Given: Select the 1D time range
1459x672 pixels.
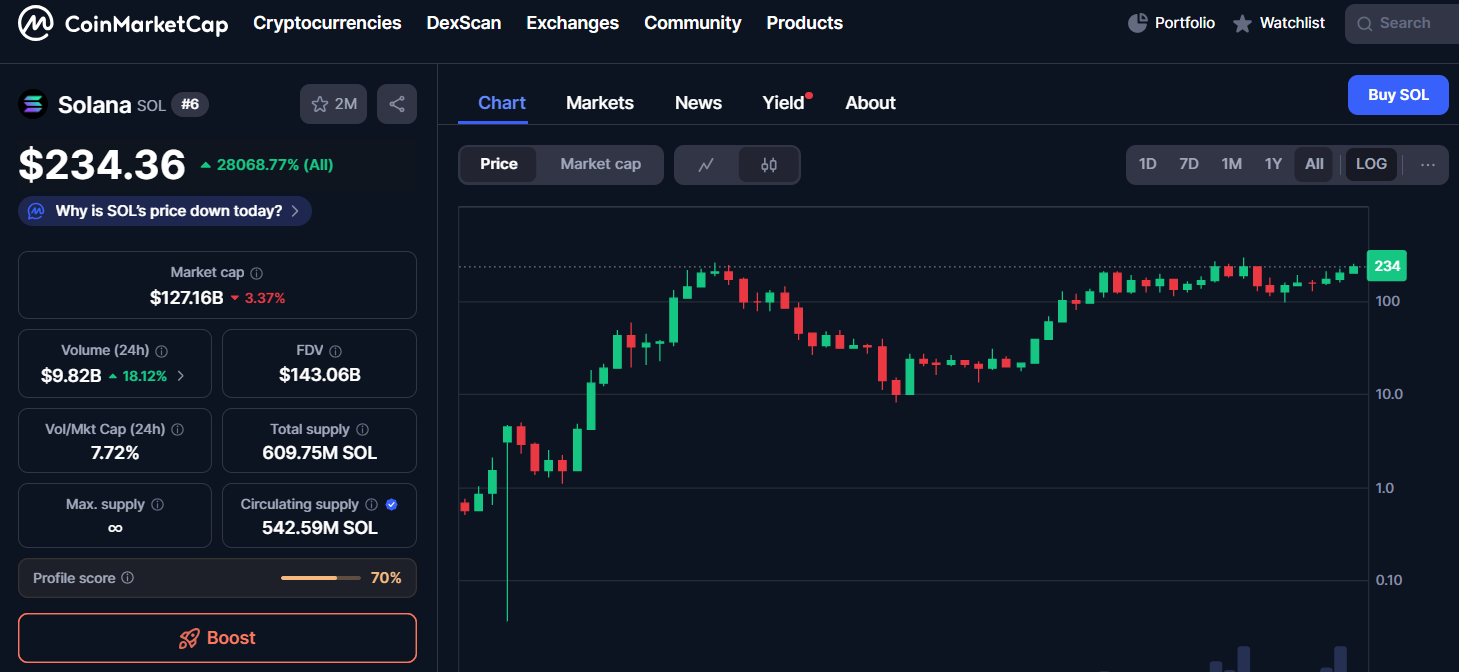Looking at the screenshot, I should point(1148,165).
